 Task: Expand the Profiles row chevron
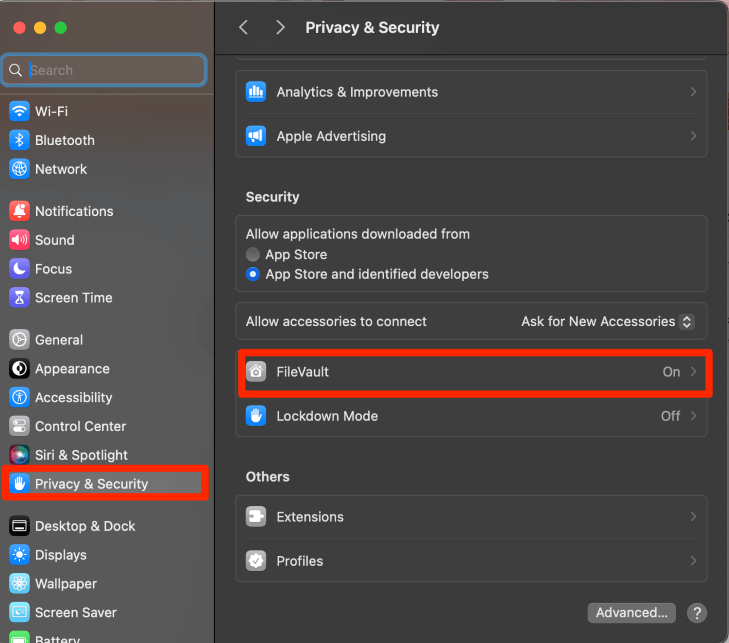click(x=693, y=561)
